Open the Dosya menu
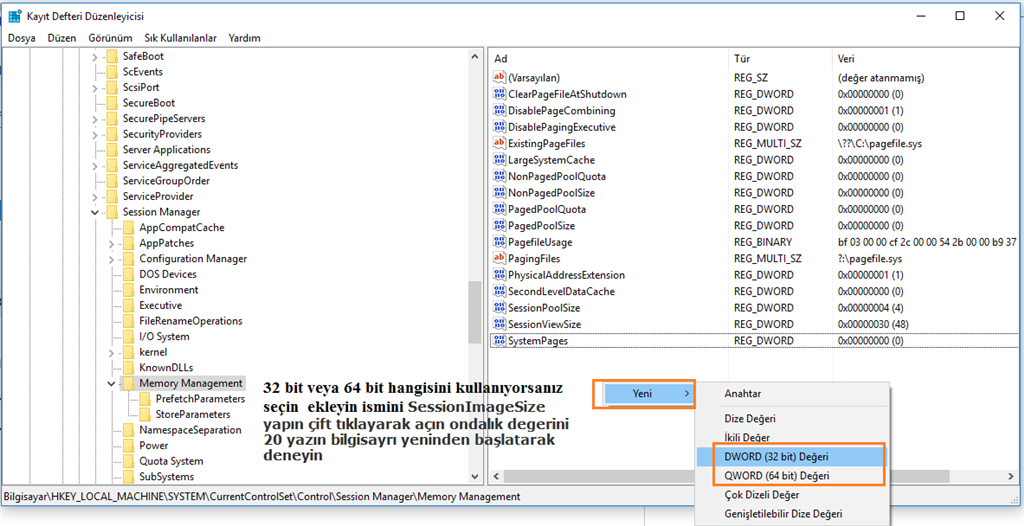This screenshot has width=1024, height=526. (22, 38)
